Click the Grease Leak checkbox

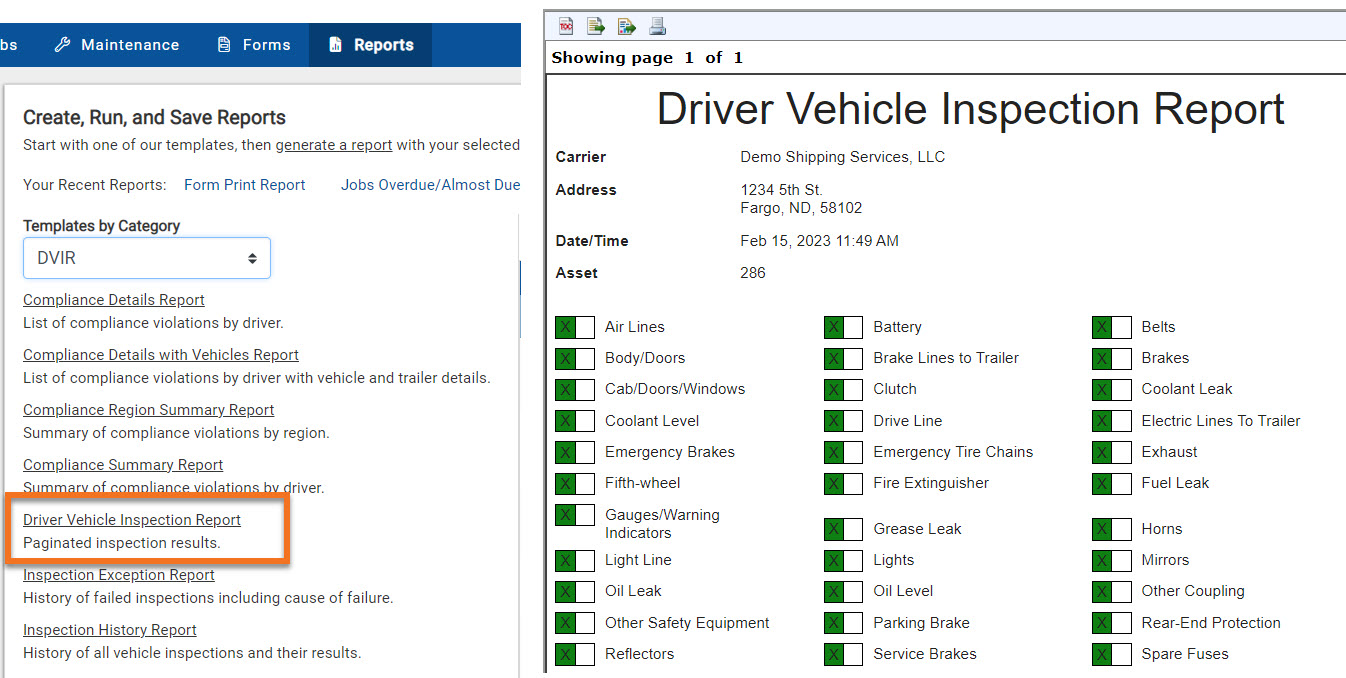(x=843, y=529)
